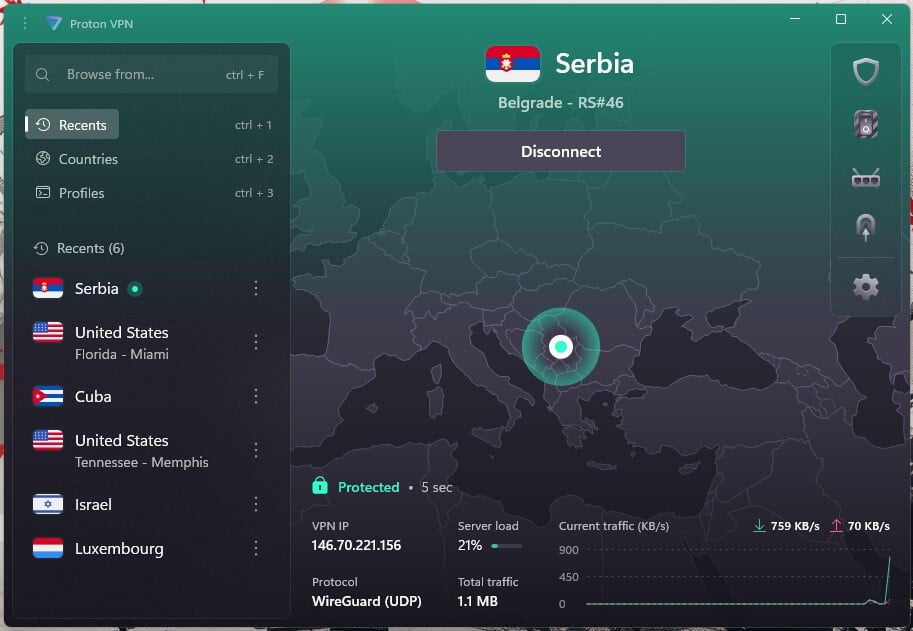Open the Kill Switch icon
913x631 pixels.
pyautogui.click(x=865, y=123)
